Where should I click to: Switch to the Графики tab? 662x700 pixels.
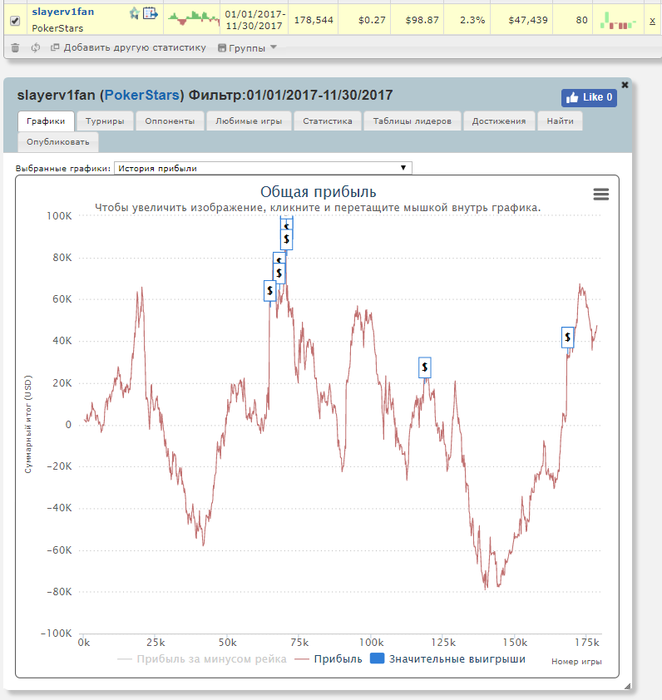[x=46, y=121]
